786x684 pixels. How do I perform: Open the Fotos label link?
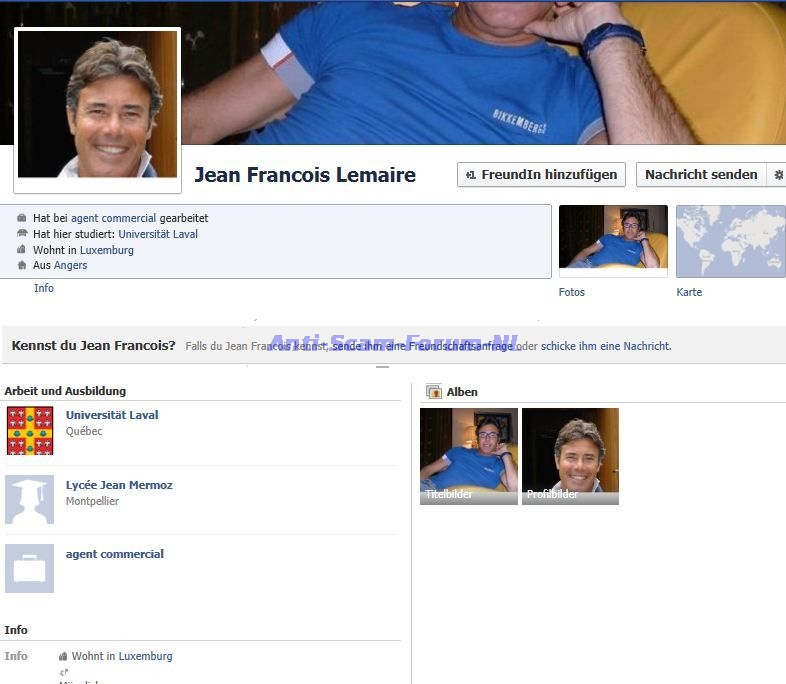[572, 292]
